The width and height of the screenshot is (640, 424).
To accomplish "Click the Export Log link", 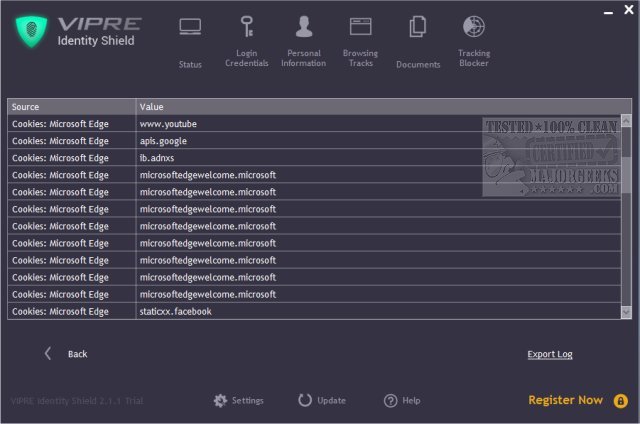I will (550, 354).
